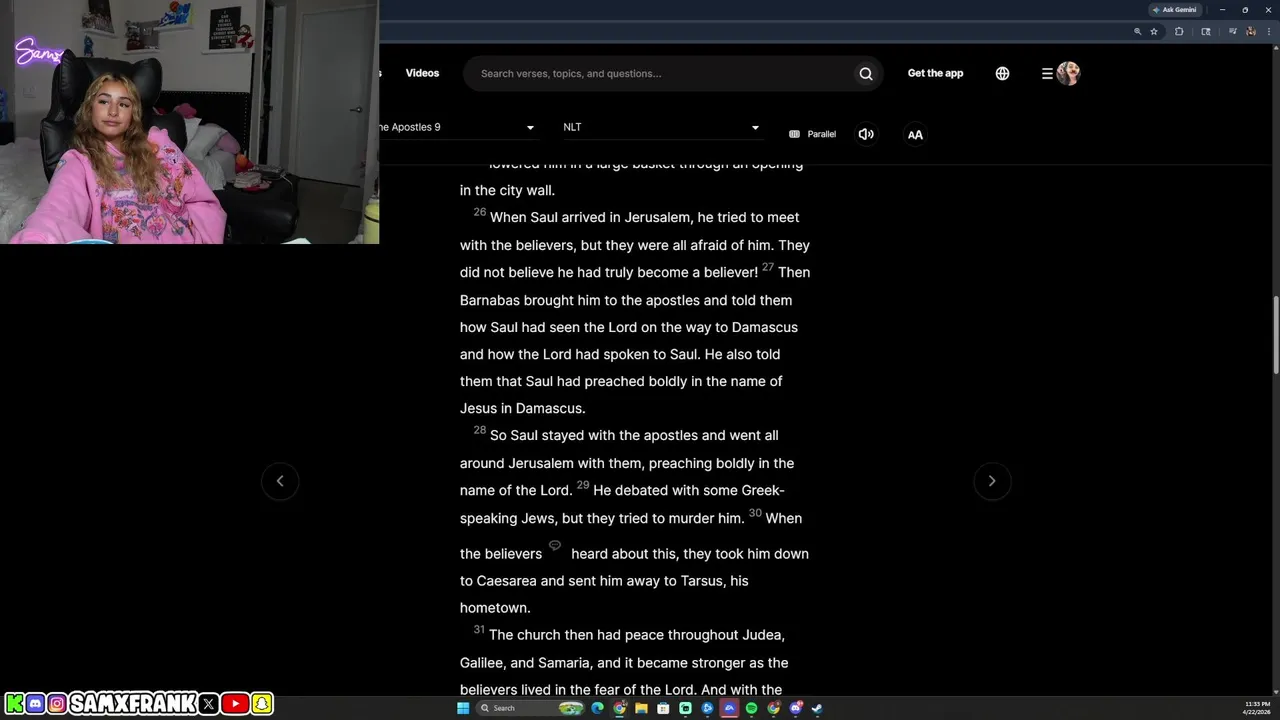Go to the previous chapter arrow
1280x720 pixels.
click(x=280, y=481)
